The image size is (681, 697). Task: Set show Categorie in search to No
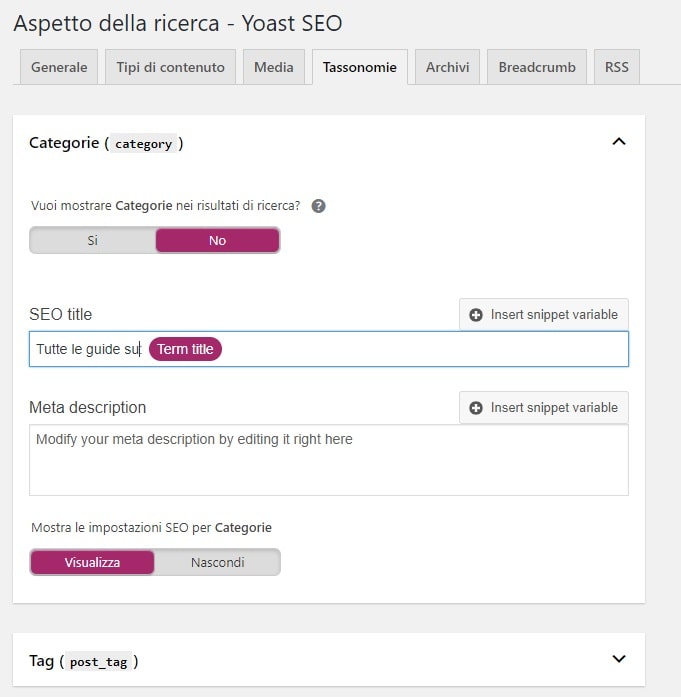point(217,240)
